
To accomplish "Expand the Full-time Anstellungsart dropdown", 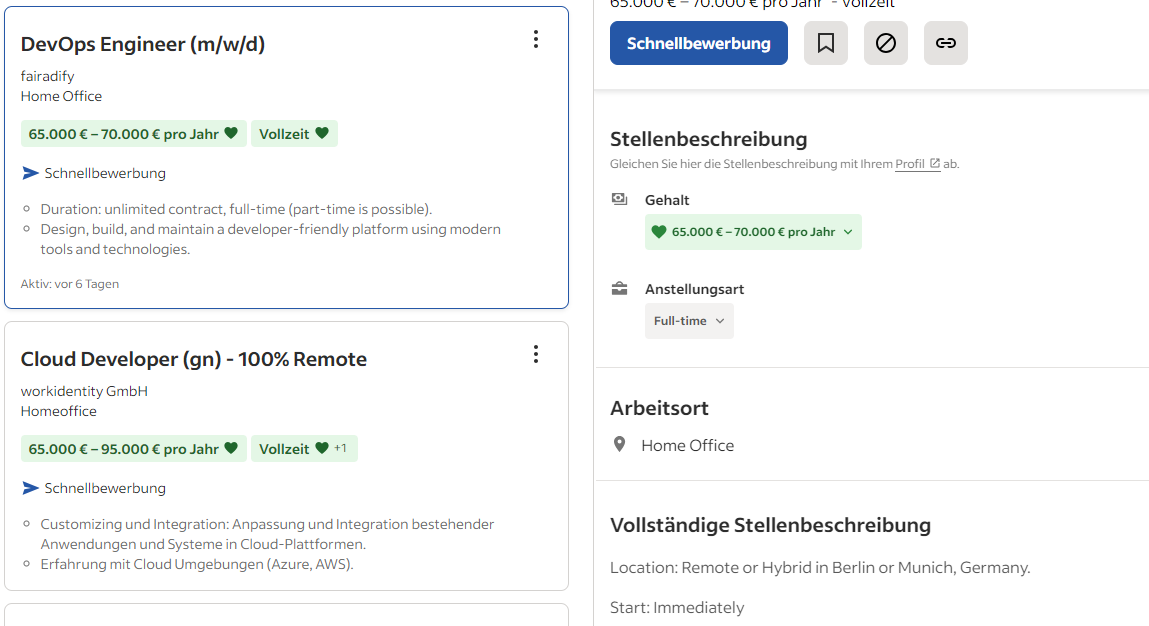I will tap(689, 321).
